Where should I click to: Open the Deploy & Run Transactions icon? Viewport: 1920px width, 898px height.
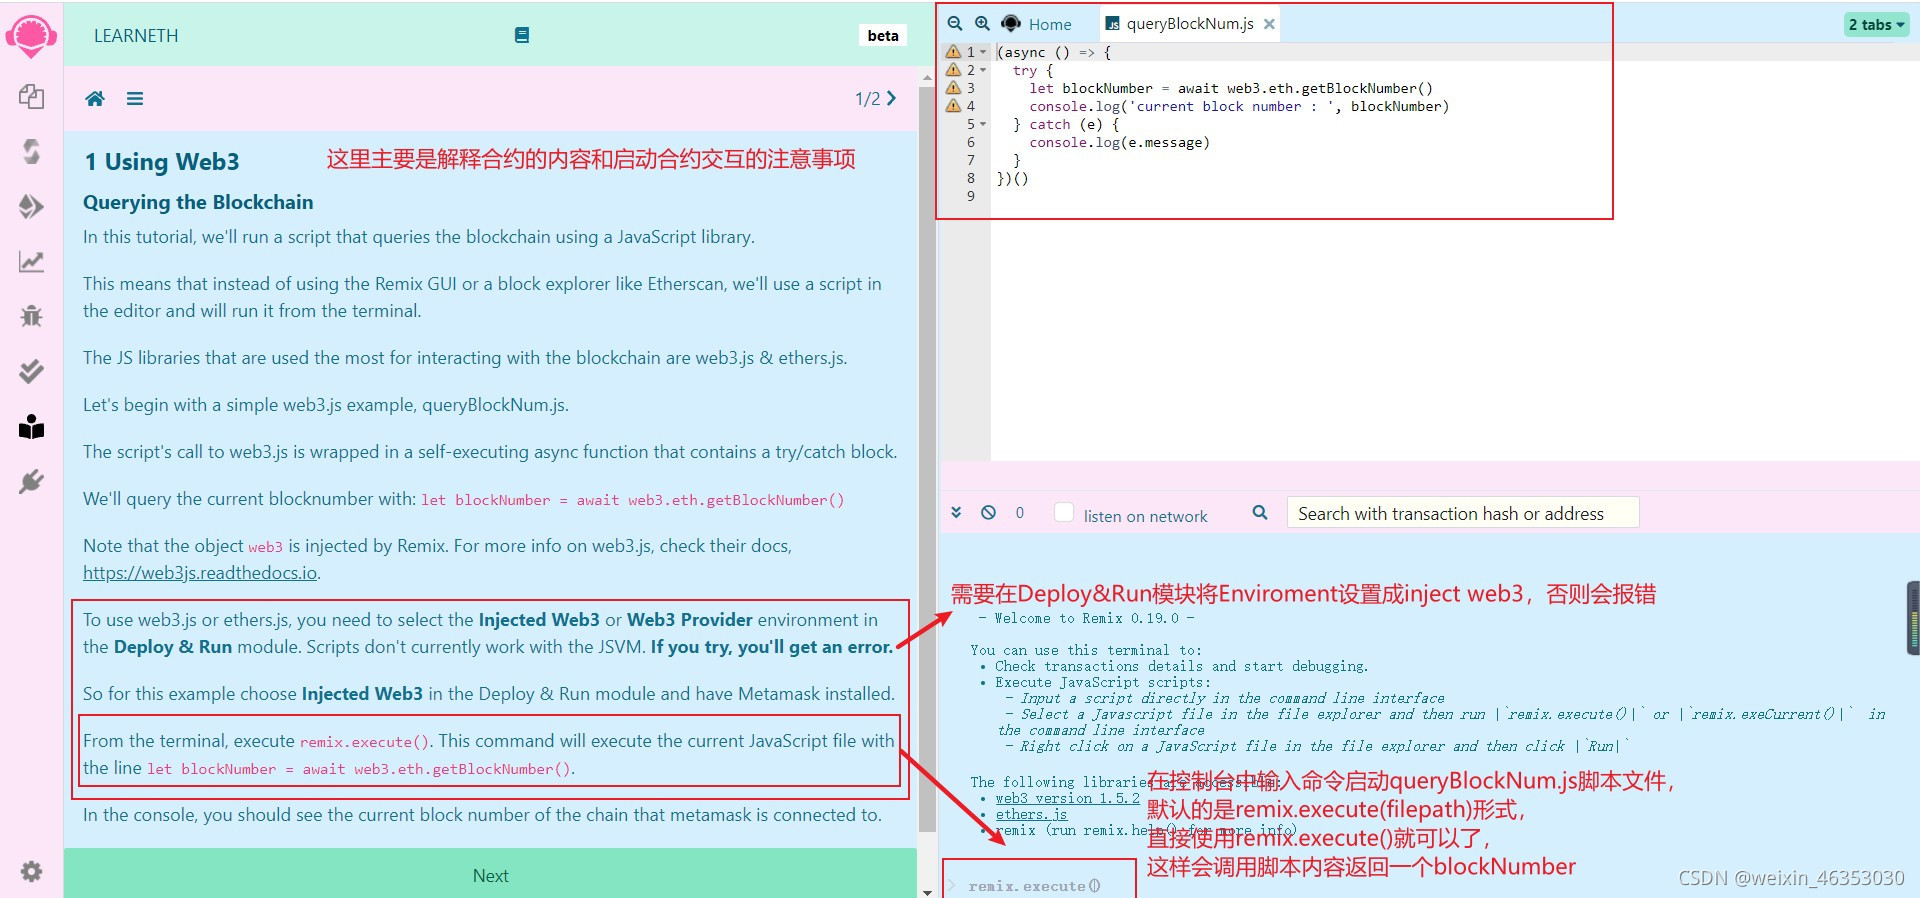[31, 206]
